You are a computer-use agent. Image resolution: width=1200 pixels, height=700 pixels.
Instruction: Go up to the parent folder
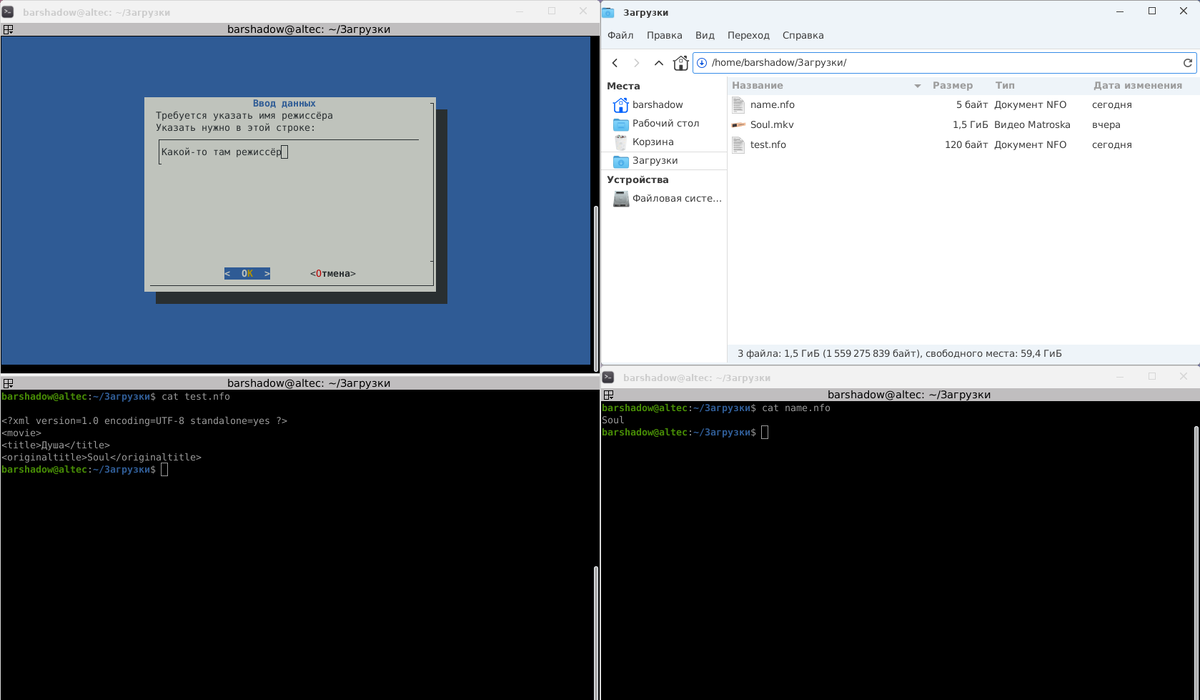pos(659,63)
